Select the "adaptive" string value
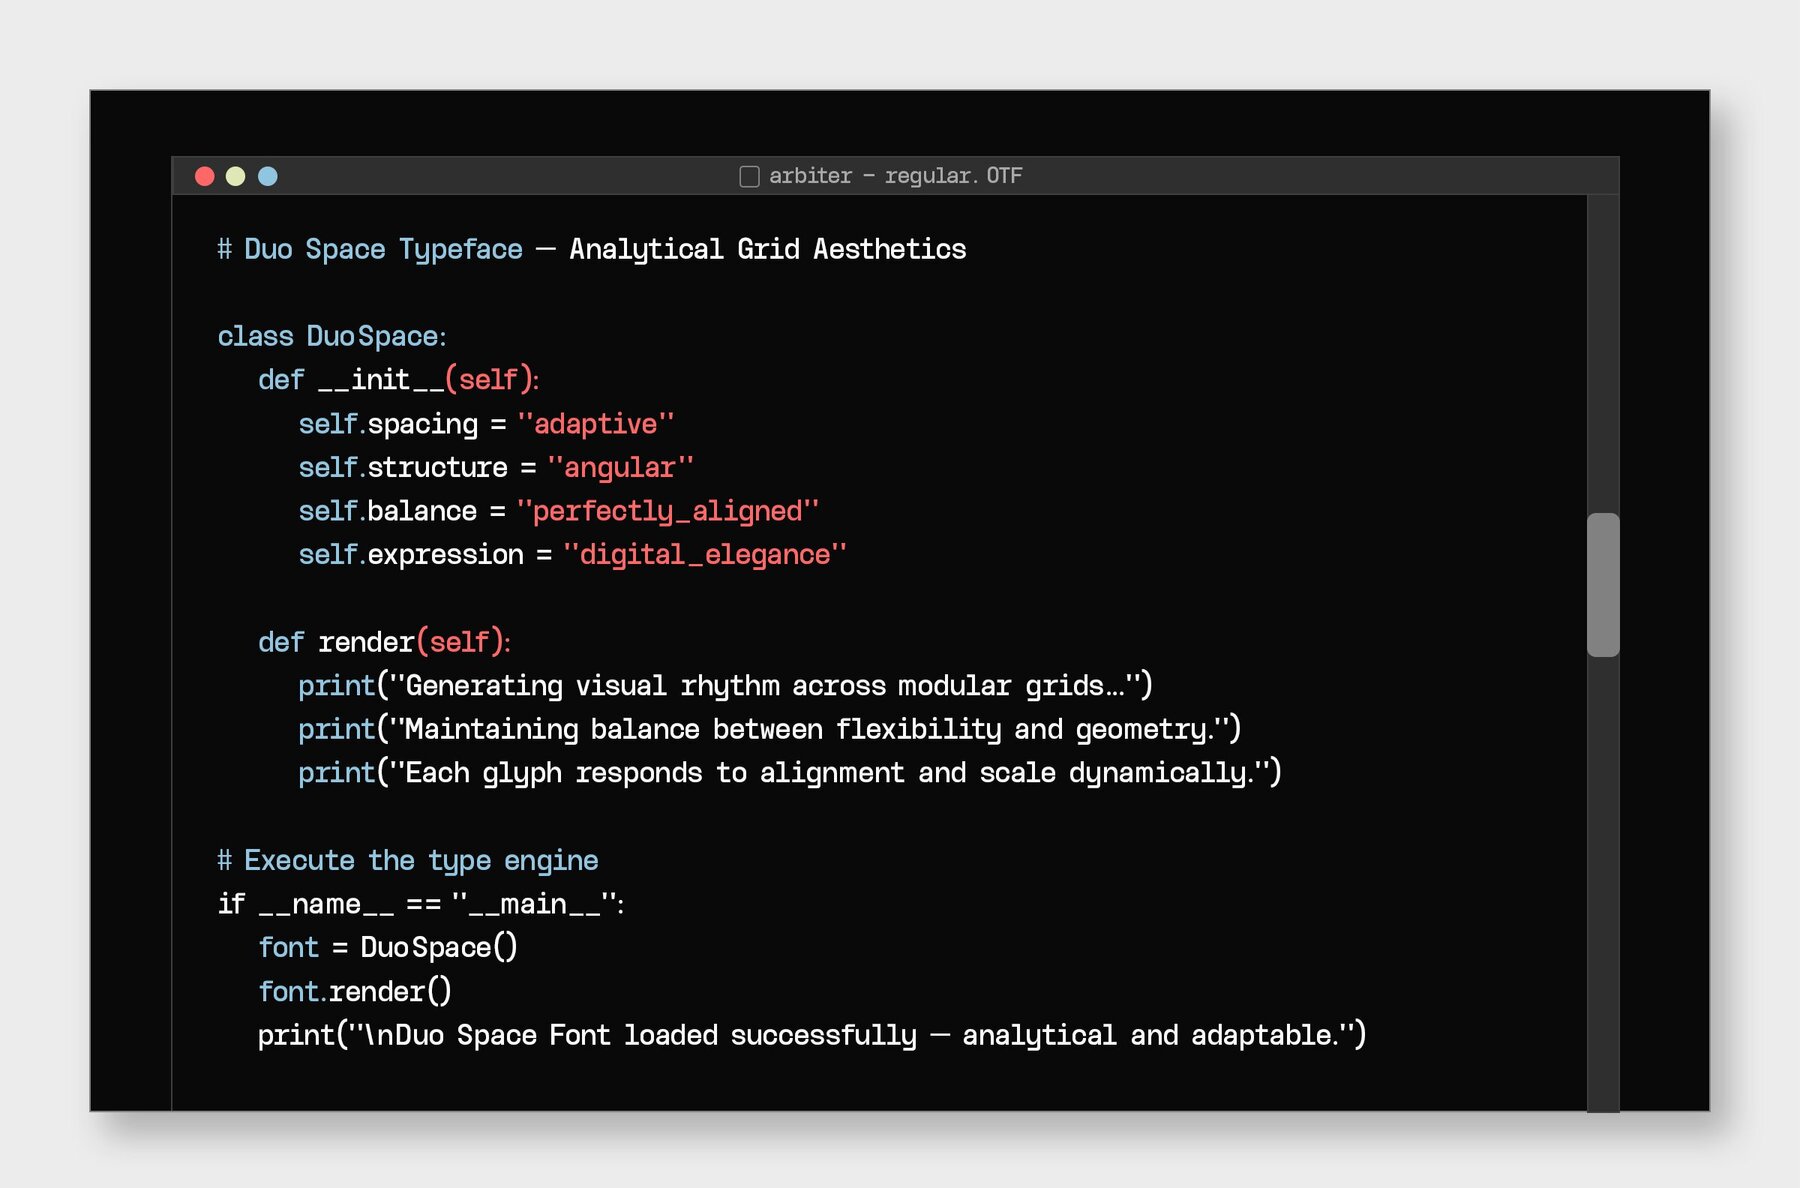1800x1188 pixels. click(596, 425)
